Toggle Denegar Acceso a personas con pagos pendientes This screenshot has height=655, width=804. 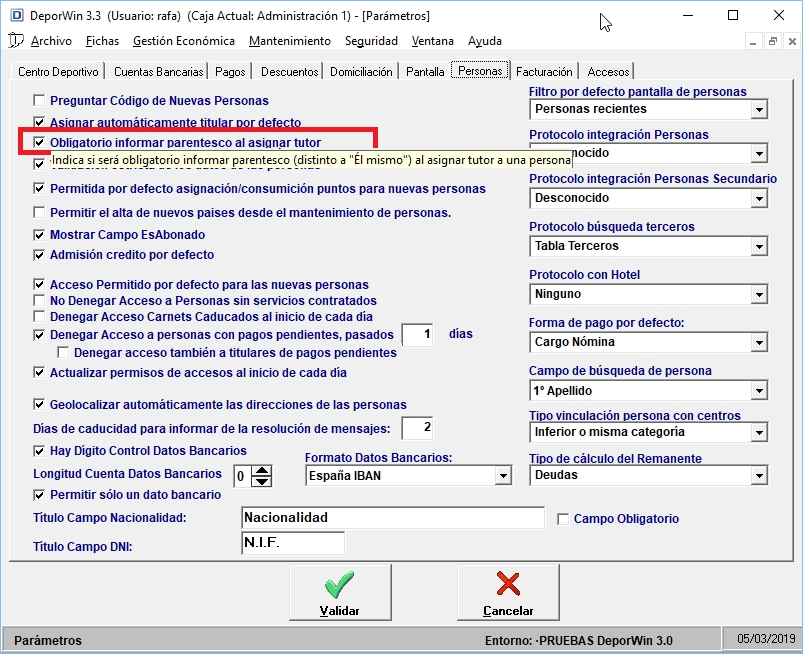39,335
